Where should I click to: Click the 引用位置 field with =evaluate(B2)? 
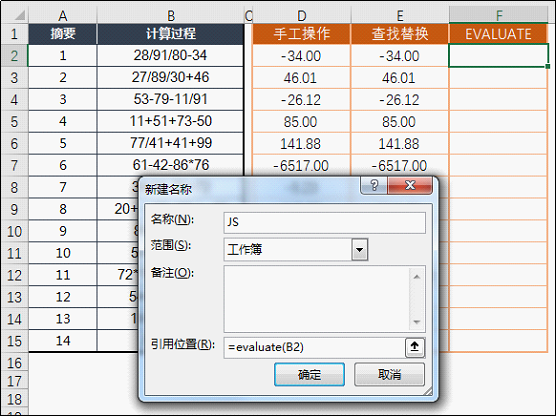[315, 347]
